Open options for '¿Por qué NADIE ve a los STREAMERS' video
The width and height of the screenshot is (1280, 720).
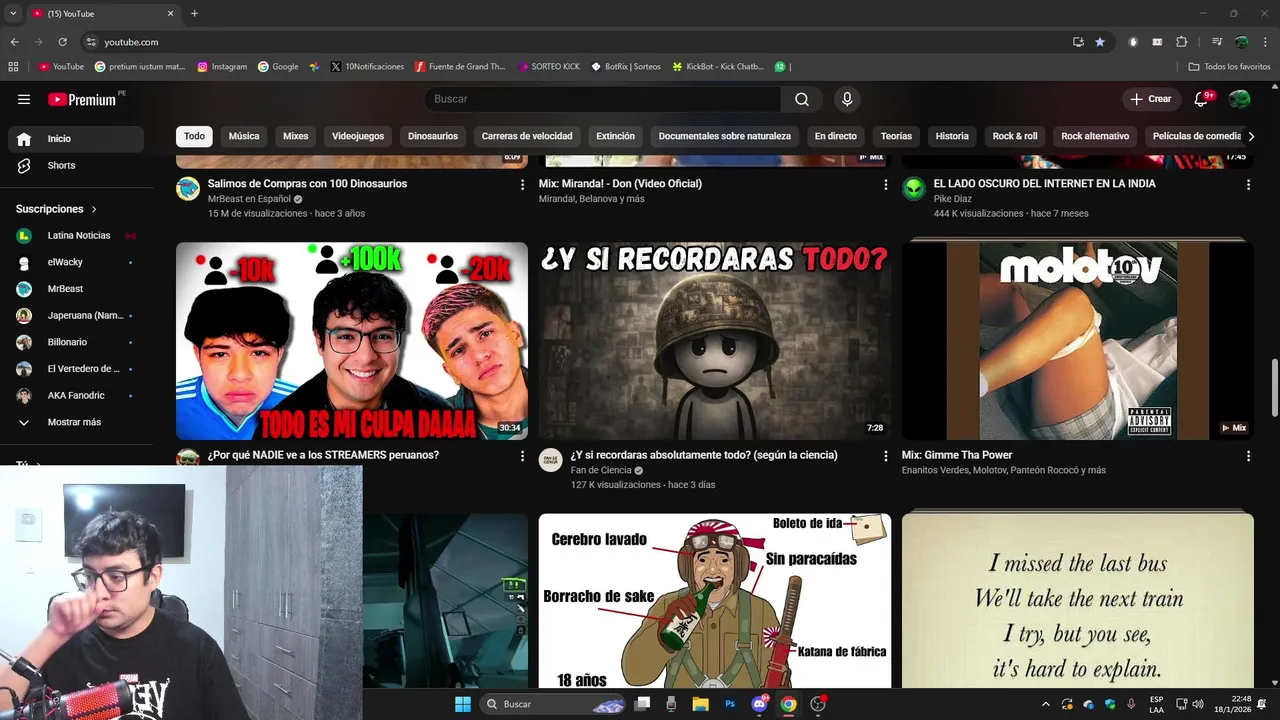pyautogui.click(x=522, y=456)
